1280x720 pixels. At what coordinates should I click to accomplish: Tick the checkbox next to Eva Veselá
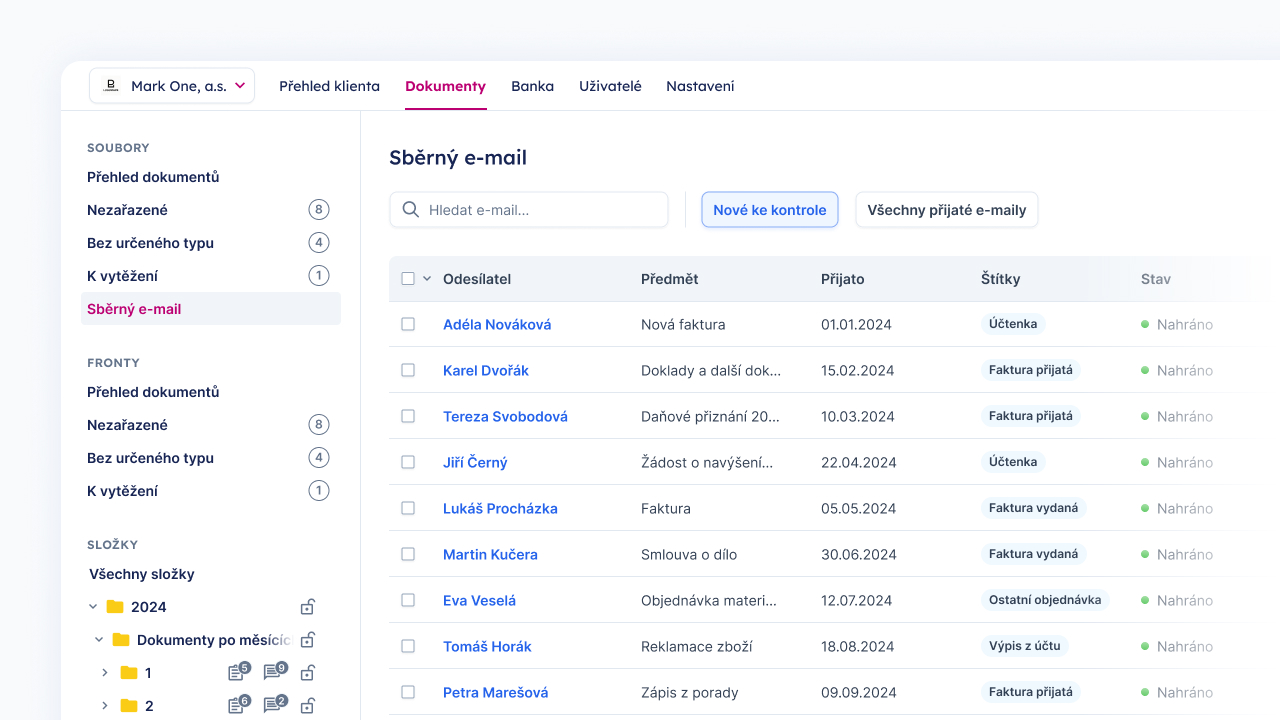[x=407, y=600]
